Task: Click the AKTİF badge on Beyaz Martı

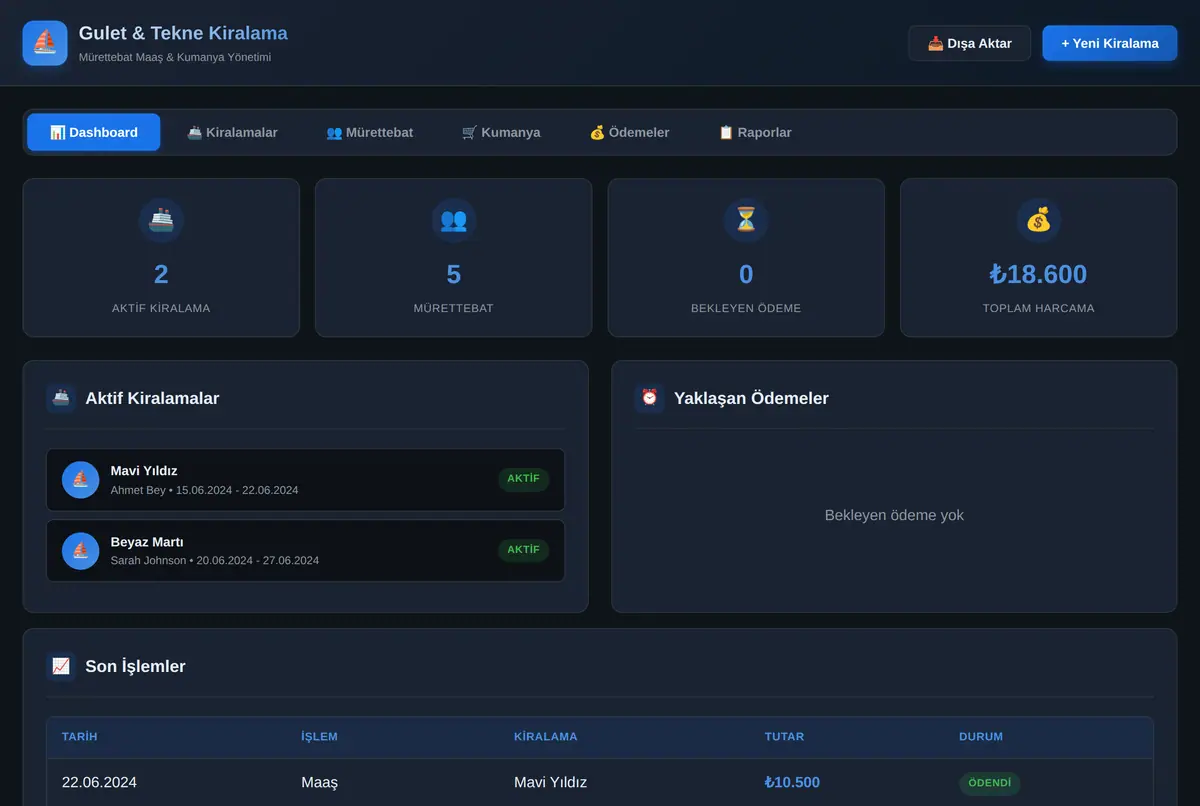Action: coord(523,550)
